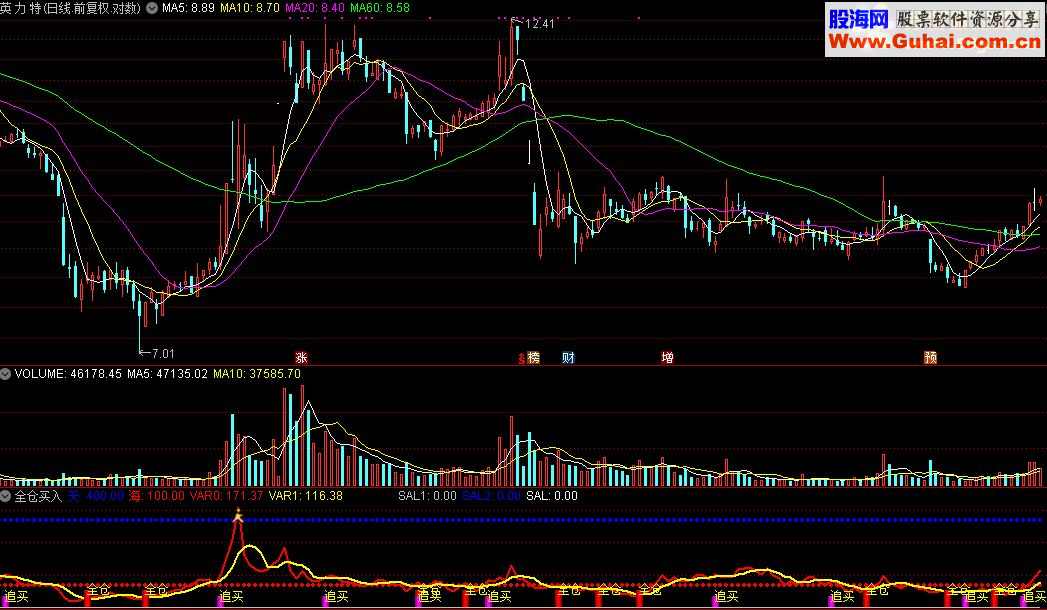Select the stock title 英力特(日线.前复权.对数)
This screenshot has width=1047, height=610.
coord(71,8)
